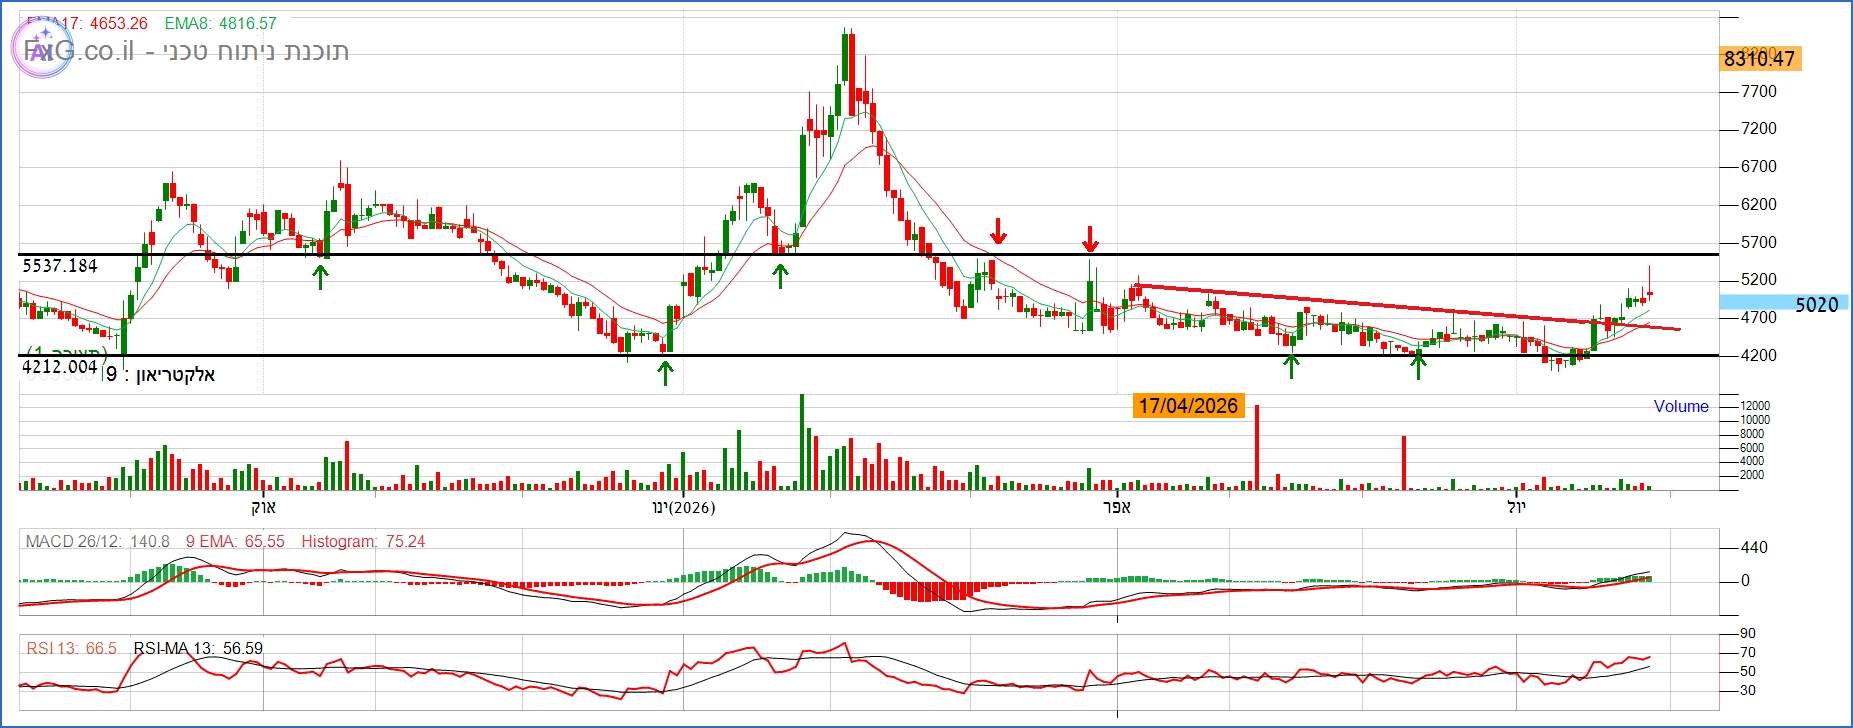Click the round AI logo icon
Image resolution: width=1853 pixels, height=728 pixels.
pos(41,50)
